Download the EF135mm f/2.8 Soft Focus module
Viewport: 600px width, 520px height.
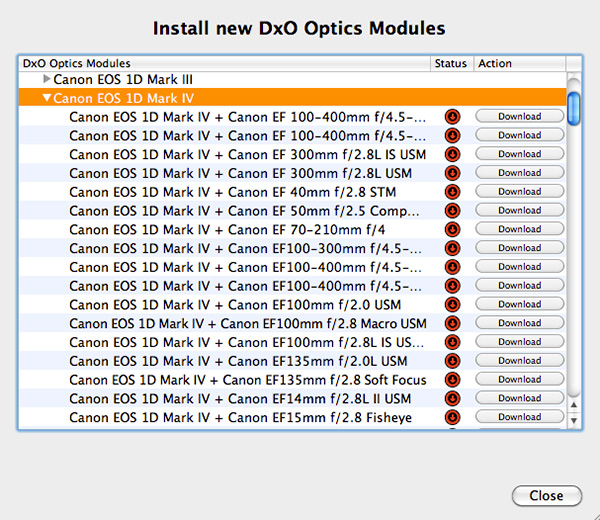[x=520, y=379]
